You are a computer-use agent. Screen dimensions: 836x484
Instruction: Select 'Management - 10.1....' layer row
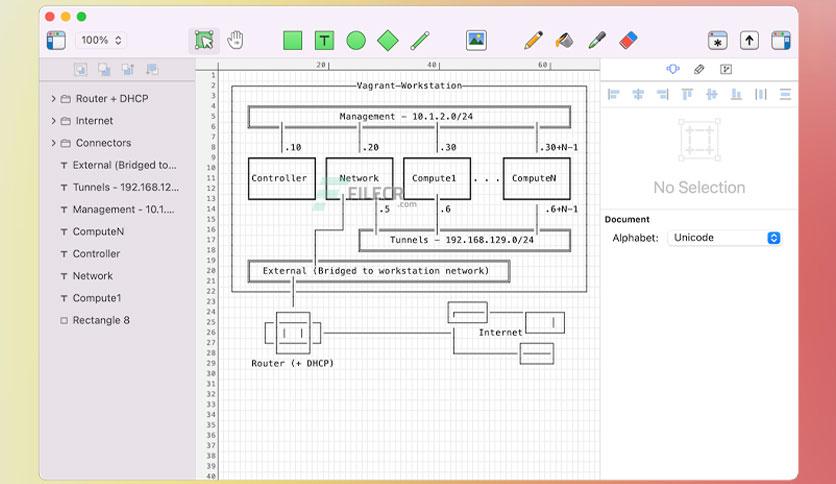(117, 209)
